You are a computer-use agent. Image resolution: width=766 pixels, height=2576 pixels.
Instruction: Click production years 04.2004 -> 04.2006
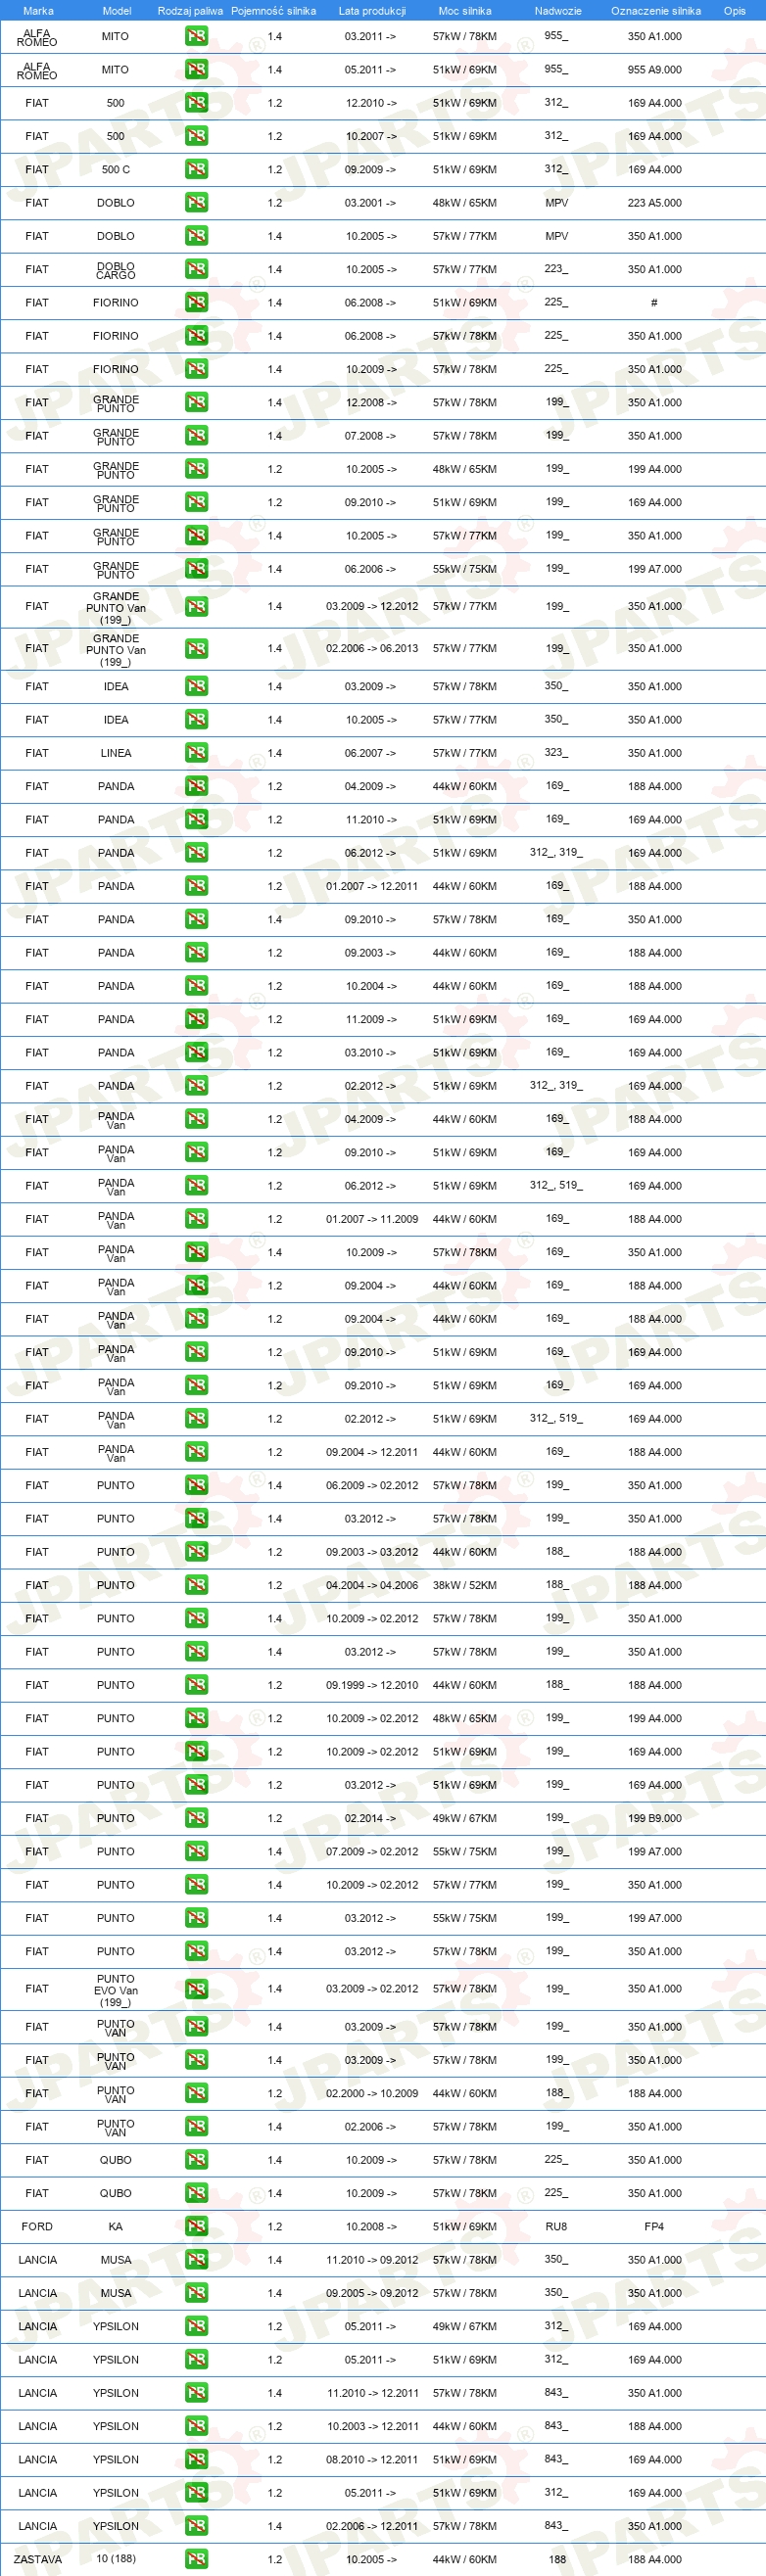click(372, 1586)
